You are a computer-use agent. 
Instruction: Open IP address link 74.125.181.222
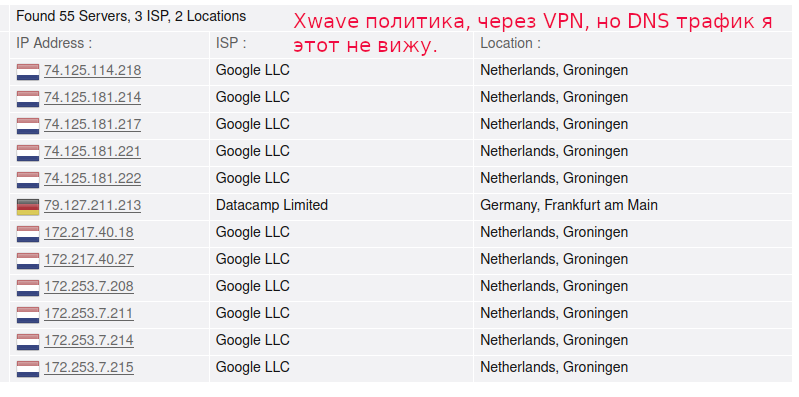click(x=93, y=178)
